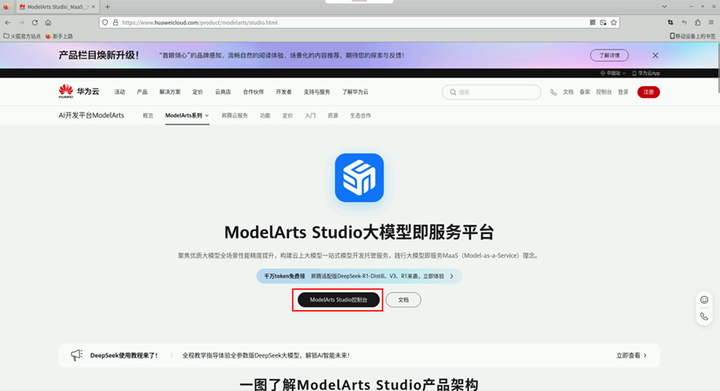Switch to the 功能 tab

click(x=265, y=116)
